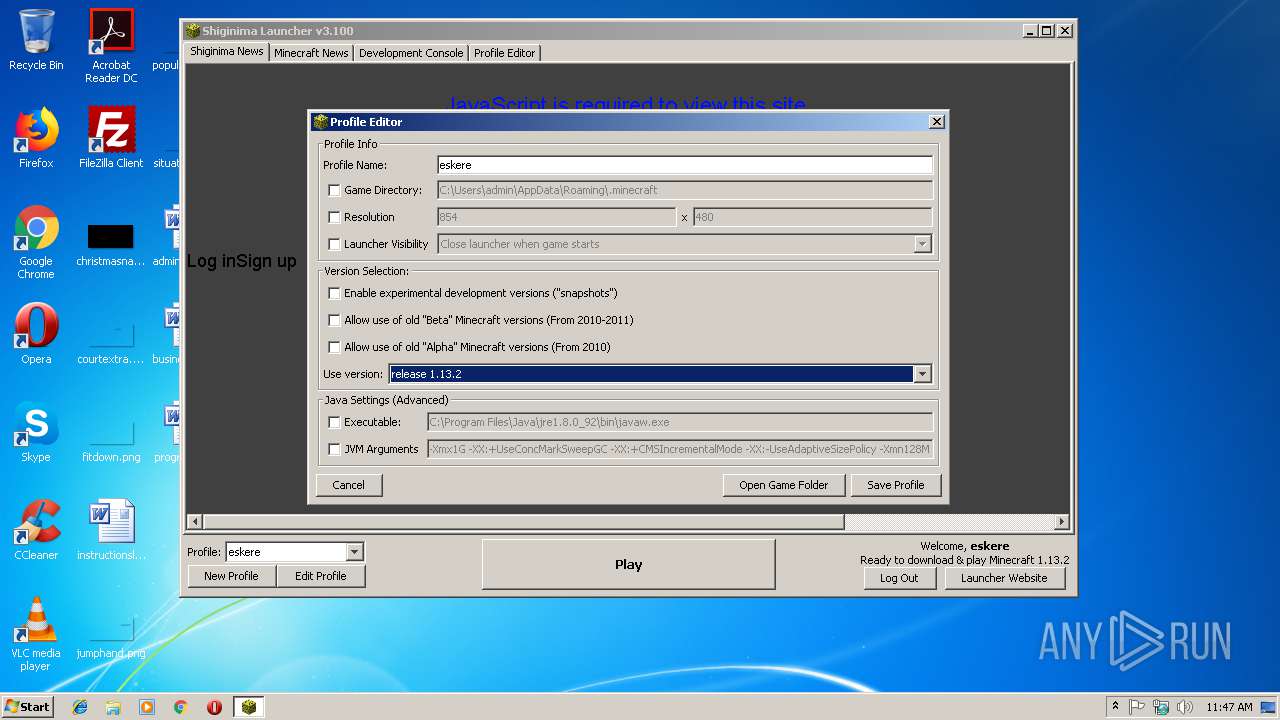Select the instructionsl... Word document on desktop
The height and width of the screenshot is (720, 1280).
(111, 530)
